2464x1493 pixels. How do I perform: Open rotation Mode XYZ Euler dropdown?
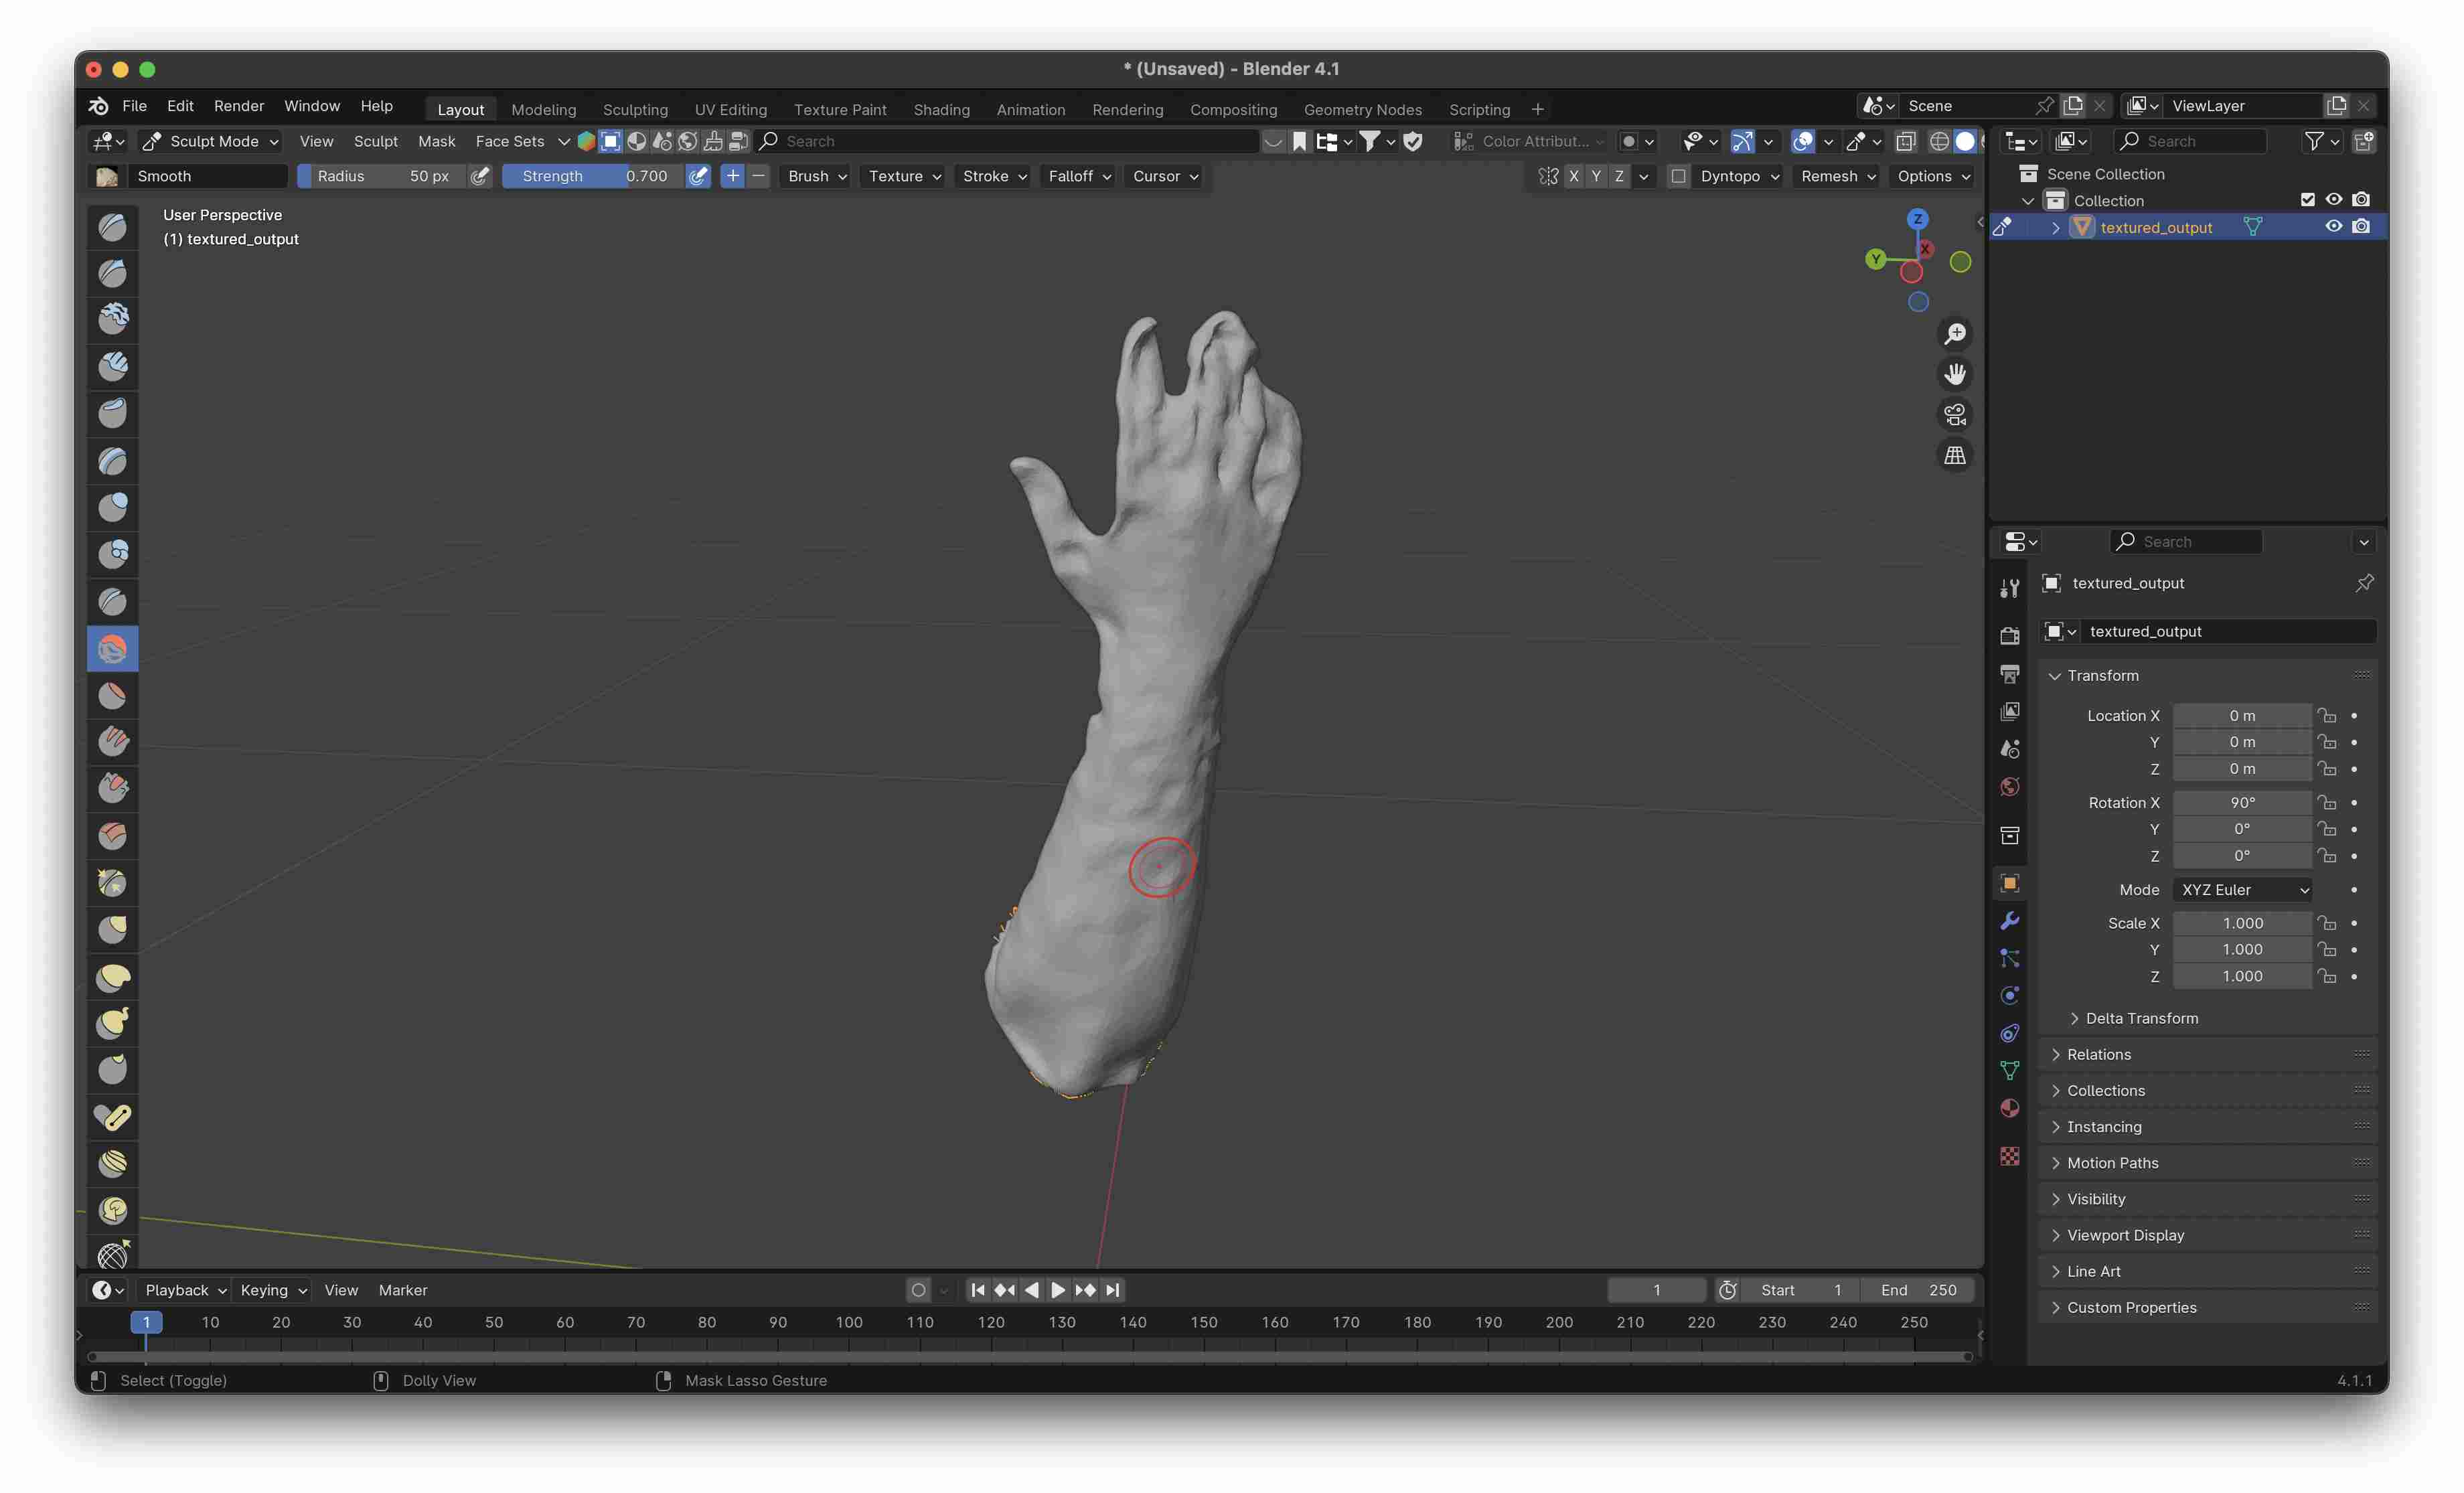(2243, 889)
